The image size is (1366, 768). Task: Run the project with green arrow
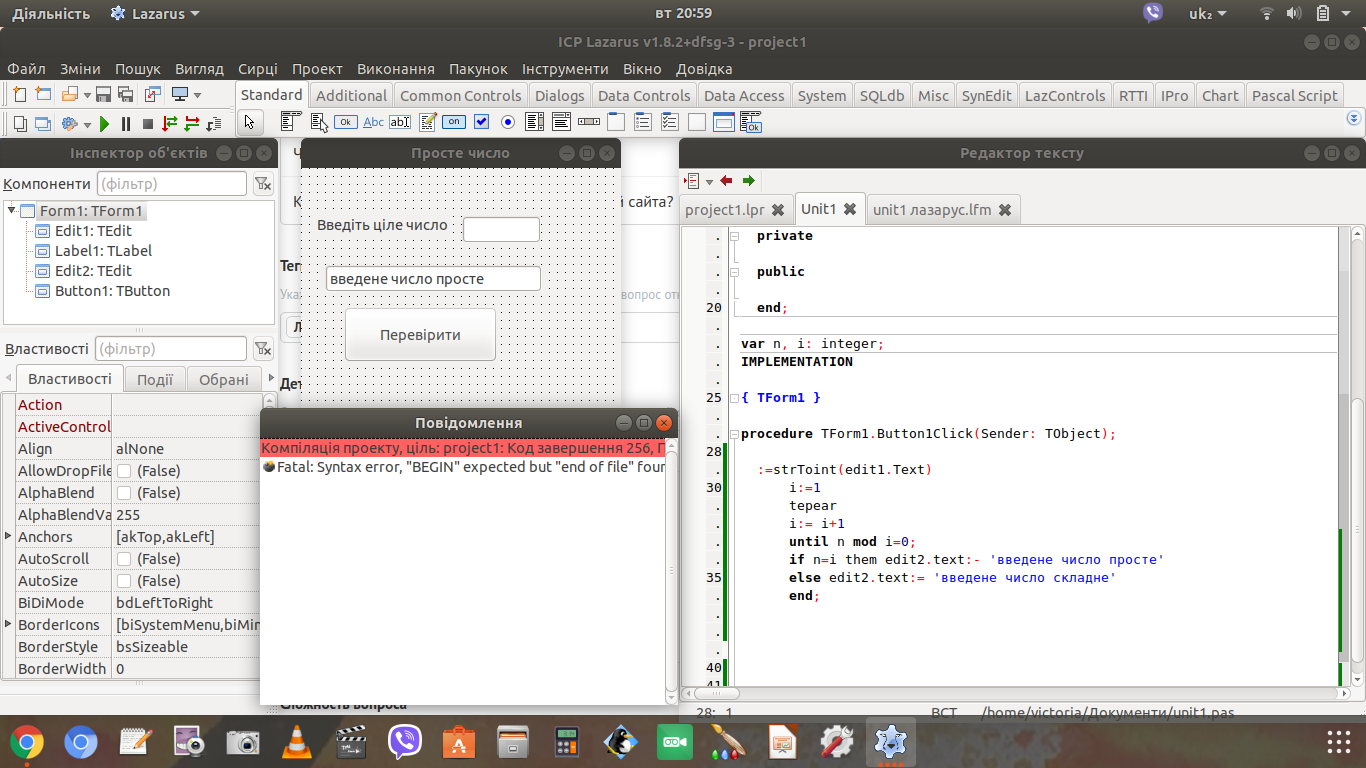point(103,124)
